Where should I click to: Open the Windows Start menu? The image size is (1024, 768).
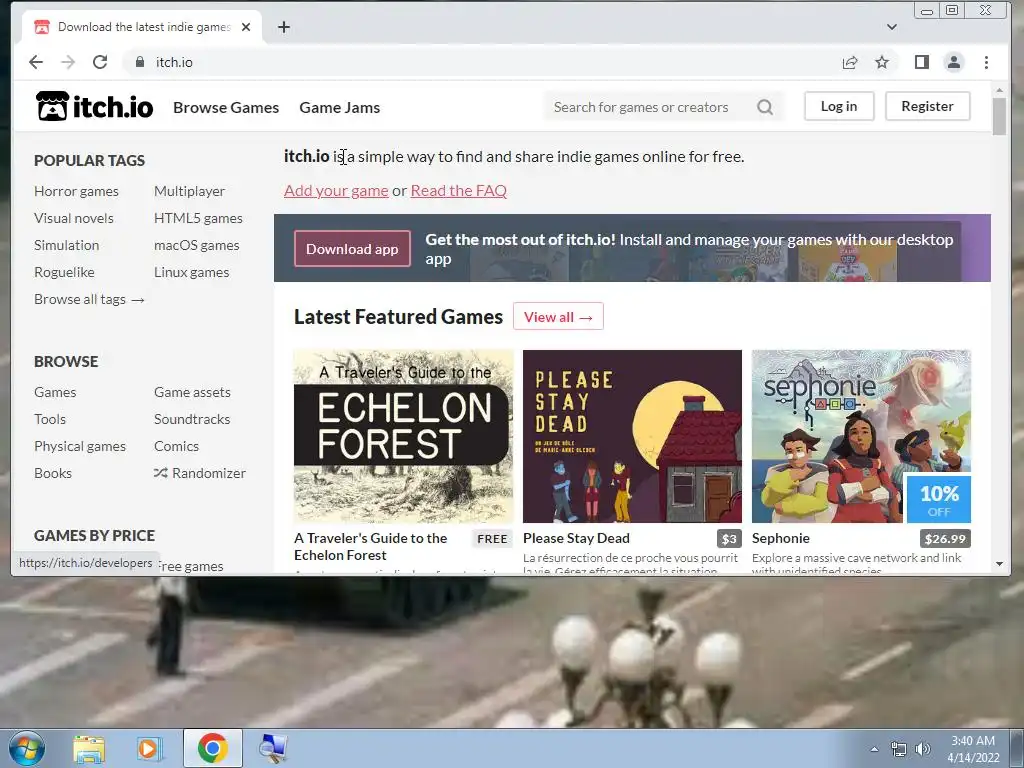pyautogui.click(x=26, y=748)
